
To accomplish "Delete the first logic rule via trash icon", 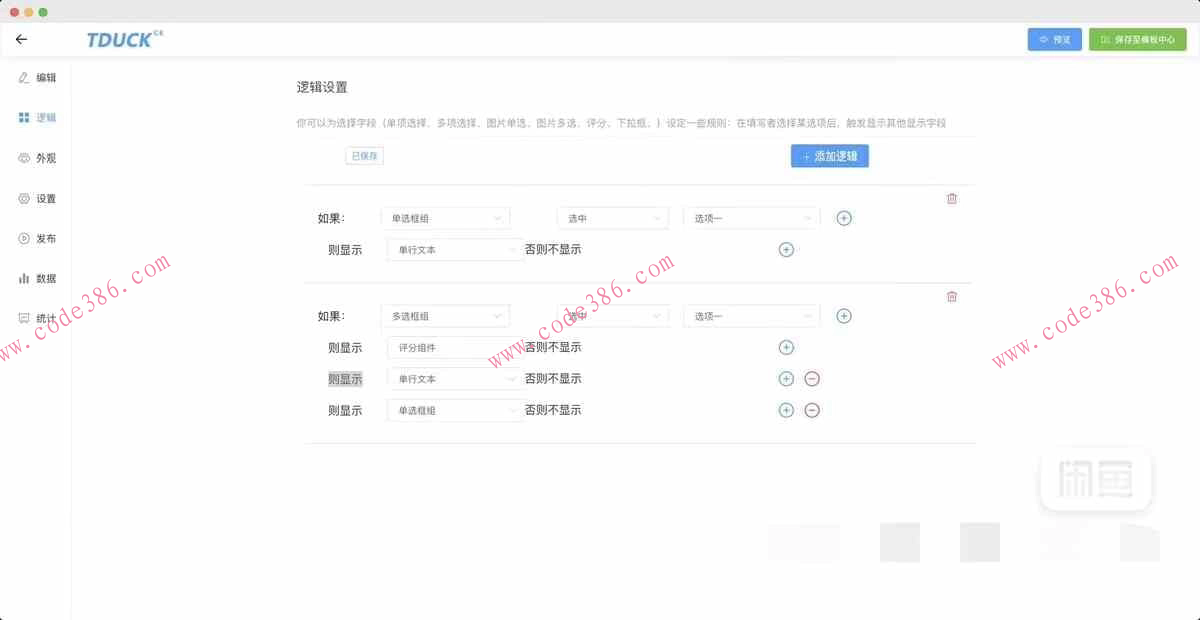I will [x=951, y=198].
